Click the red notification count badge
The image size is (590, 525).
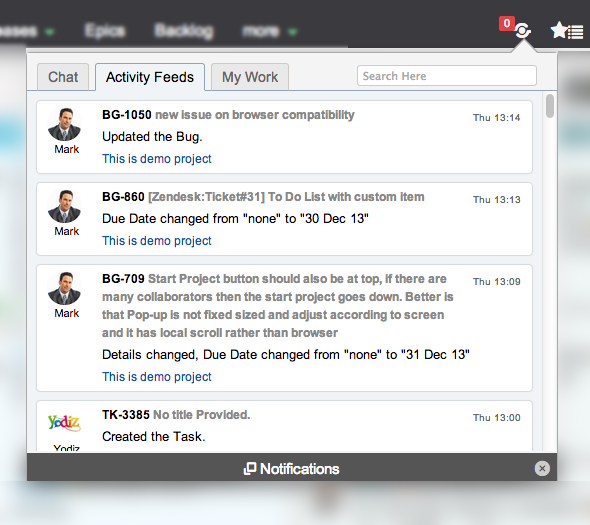[507, 23]
